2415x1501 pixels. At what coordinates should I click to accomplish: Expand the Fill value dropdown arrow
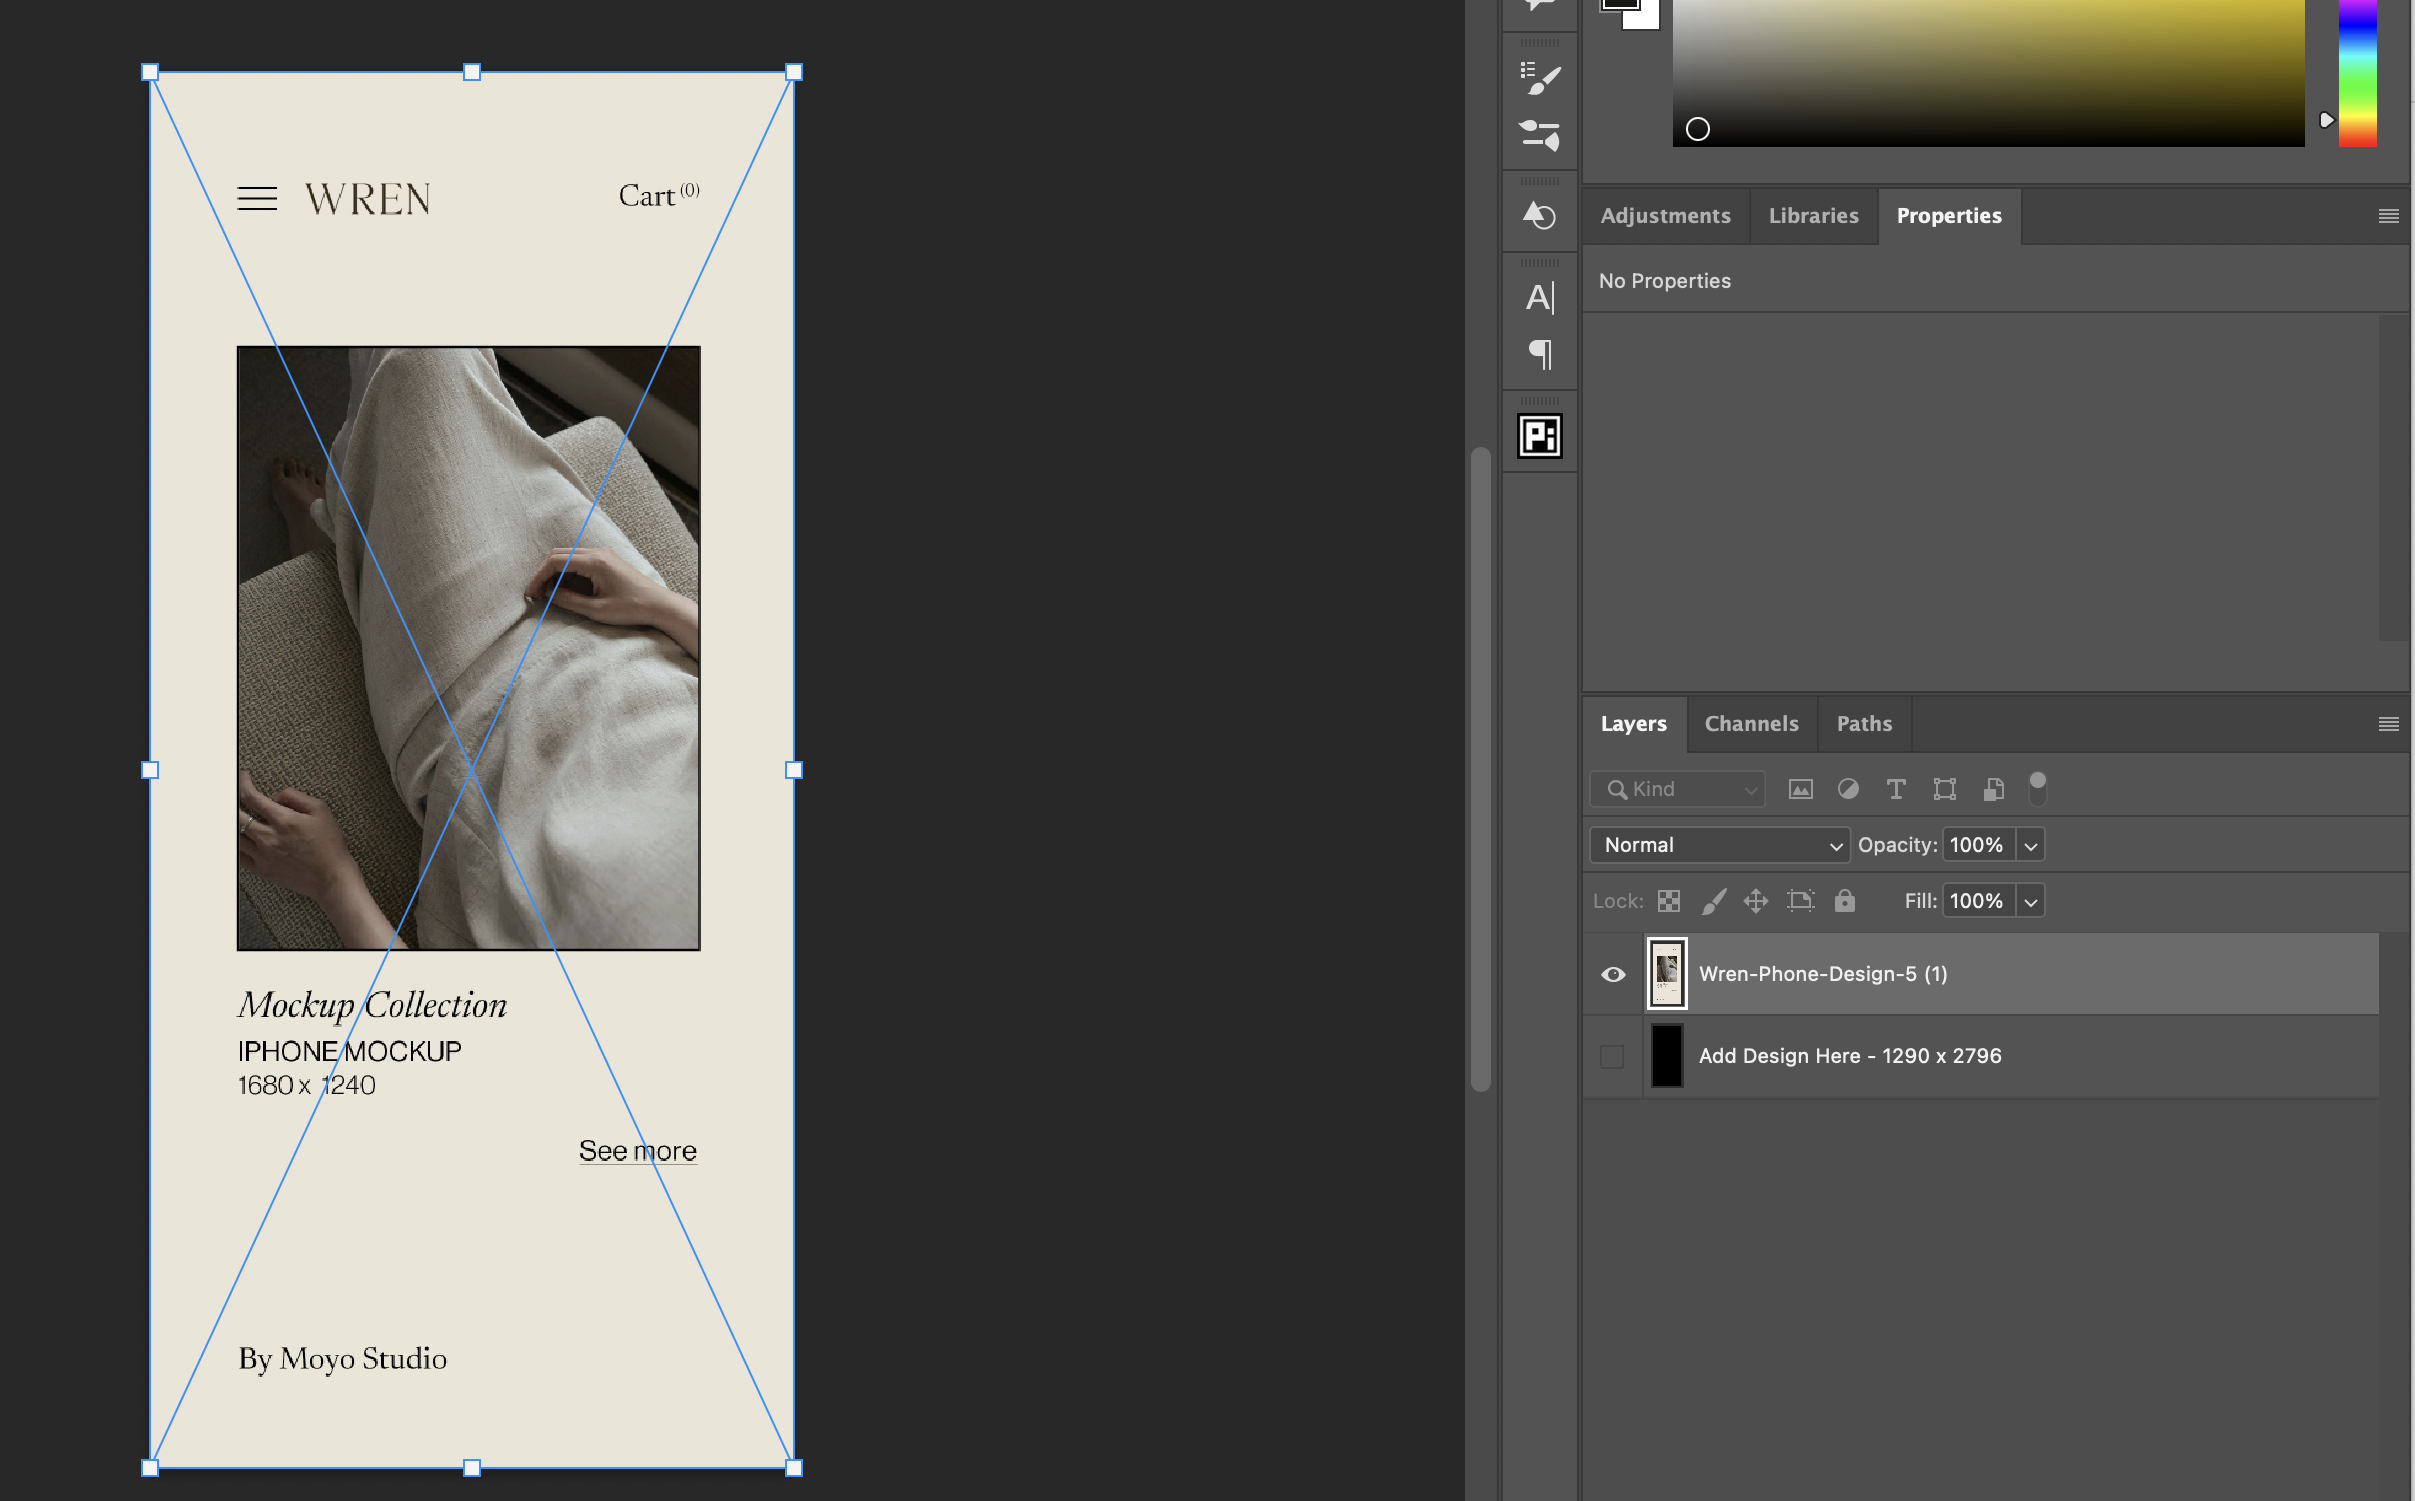pyautogui.click(x=2030, y=901)
